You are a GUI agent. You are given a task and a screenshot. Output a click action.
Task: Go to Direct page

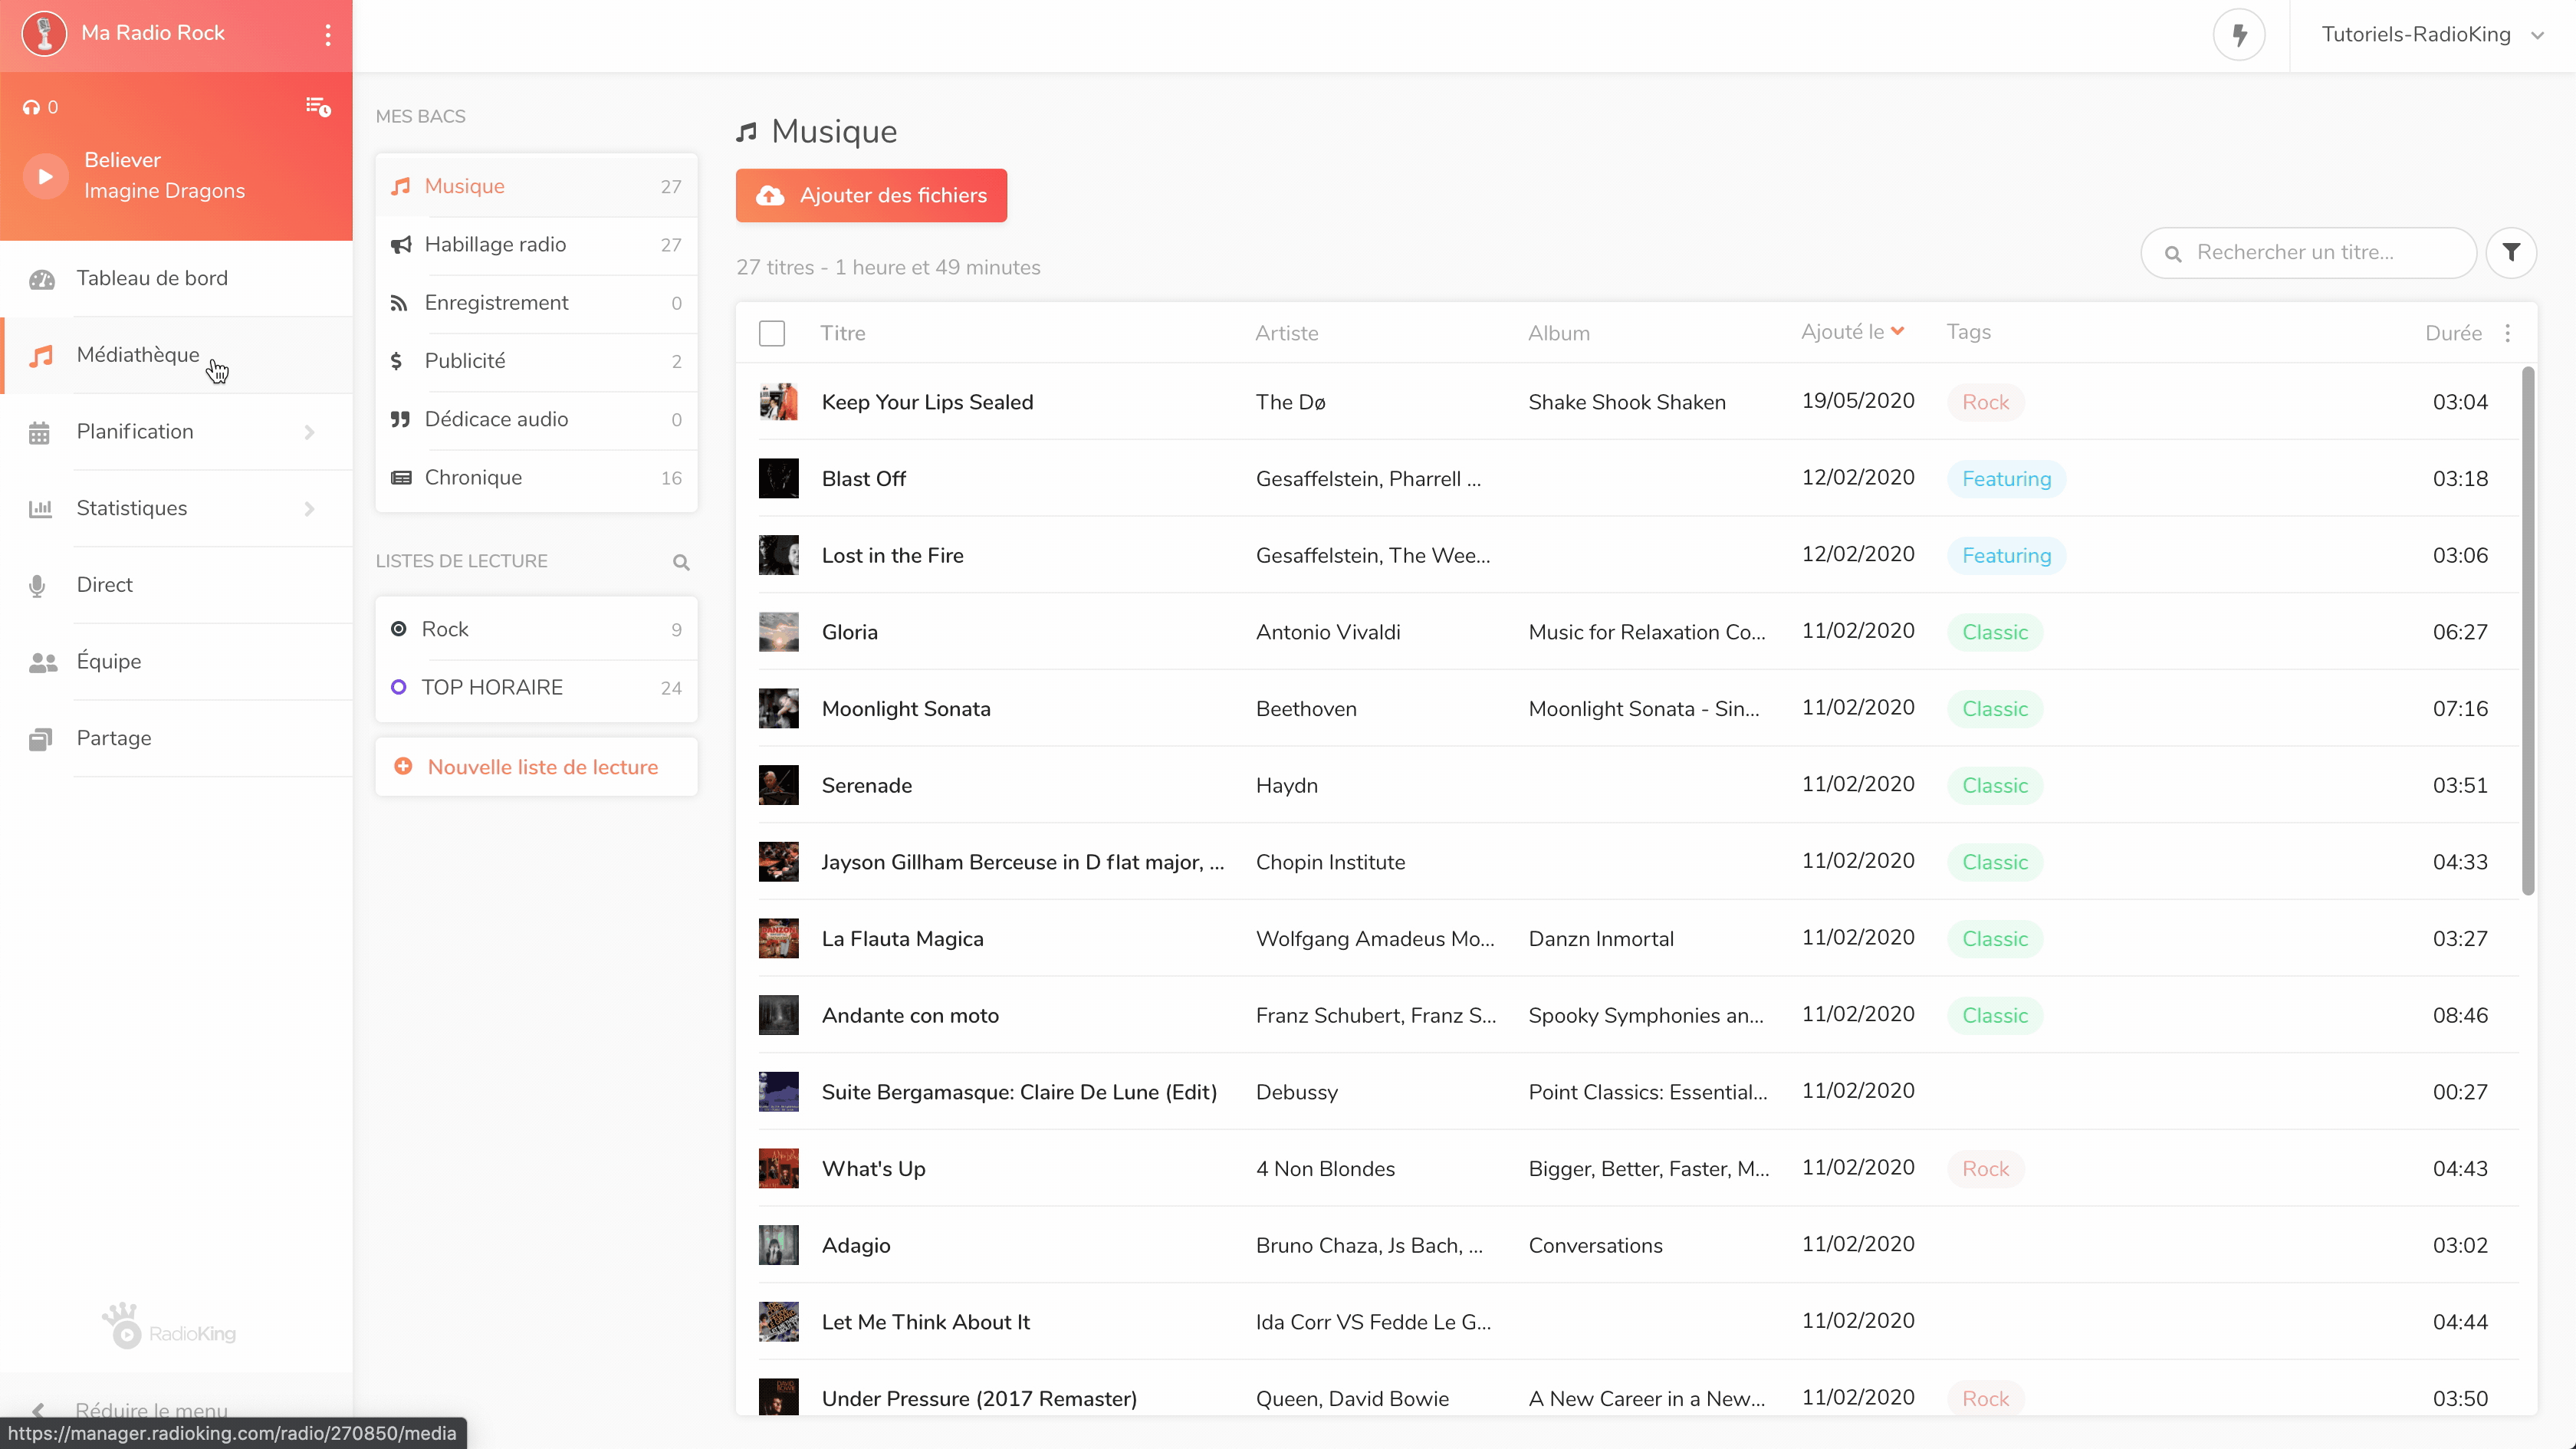click(177, 585)
